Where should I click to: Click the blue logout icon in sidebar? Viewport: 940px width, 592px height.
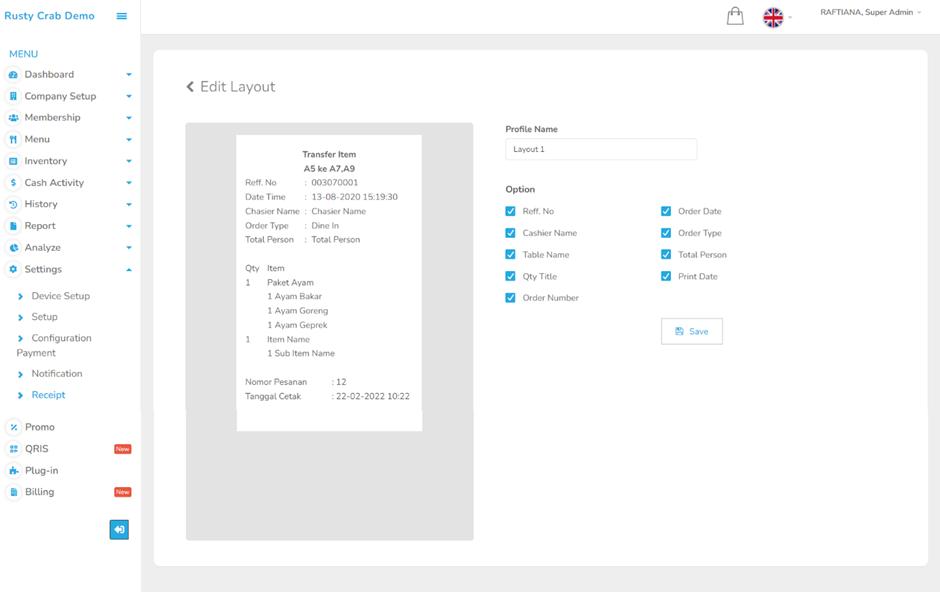pyautogui.click(x=119, y=529)
